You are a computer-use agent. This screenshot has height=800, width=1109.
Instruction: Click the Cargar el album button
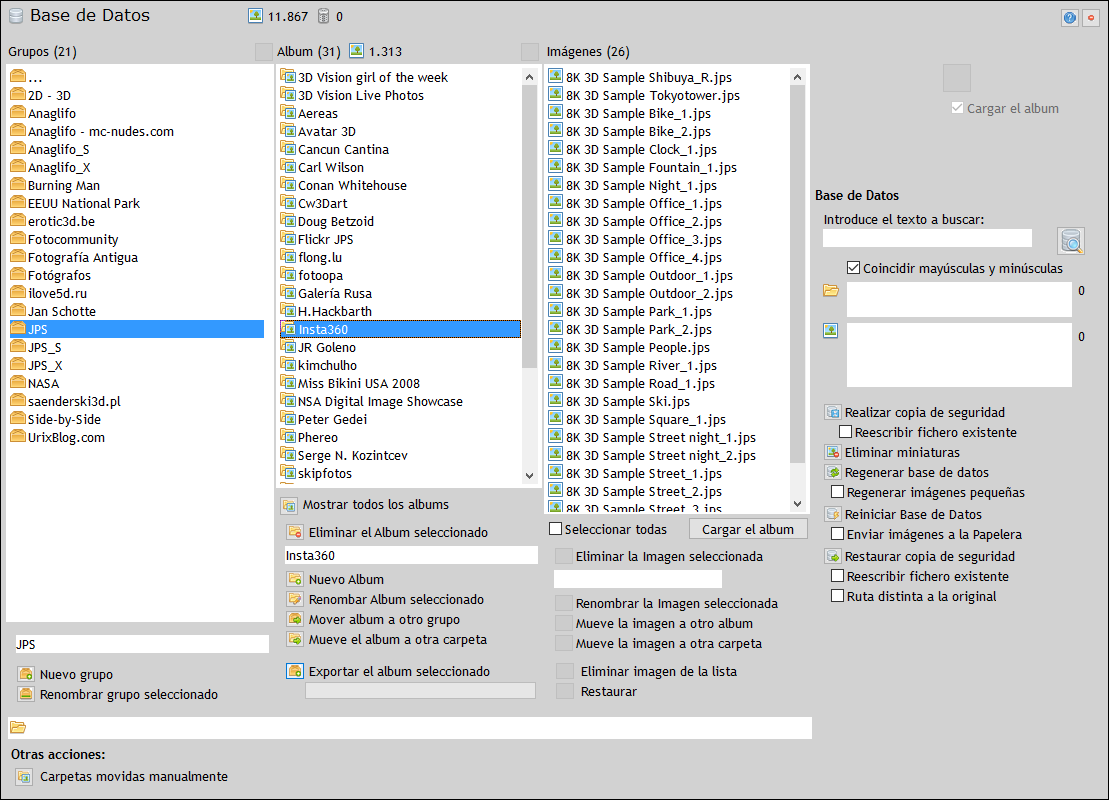tap(748, 529)
